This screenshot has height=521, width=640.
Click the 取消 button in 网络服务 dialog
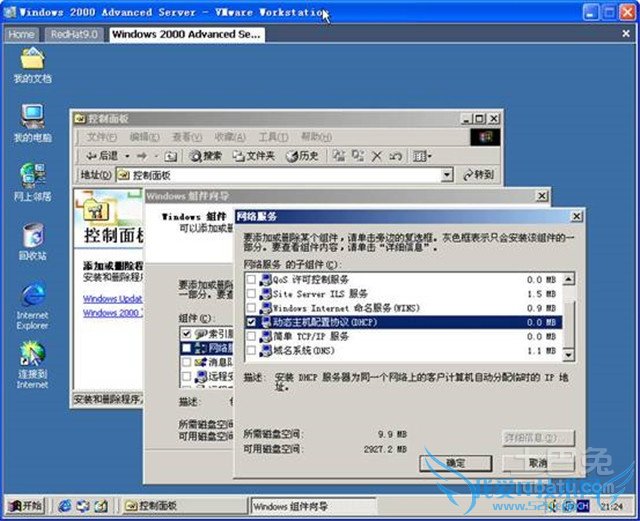(539, 463)
